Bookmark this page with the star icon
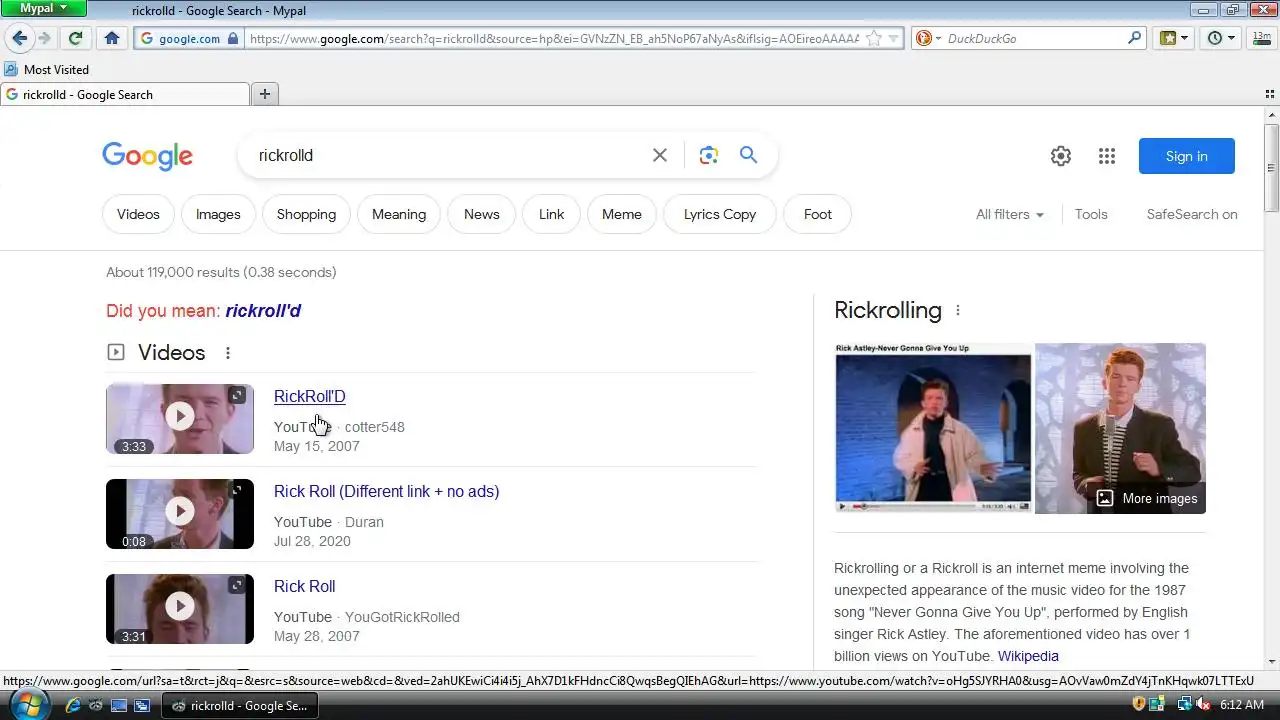The height and width of the screenshot is (720, 1280). (874, 38)
